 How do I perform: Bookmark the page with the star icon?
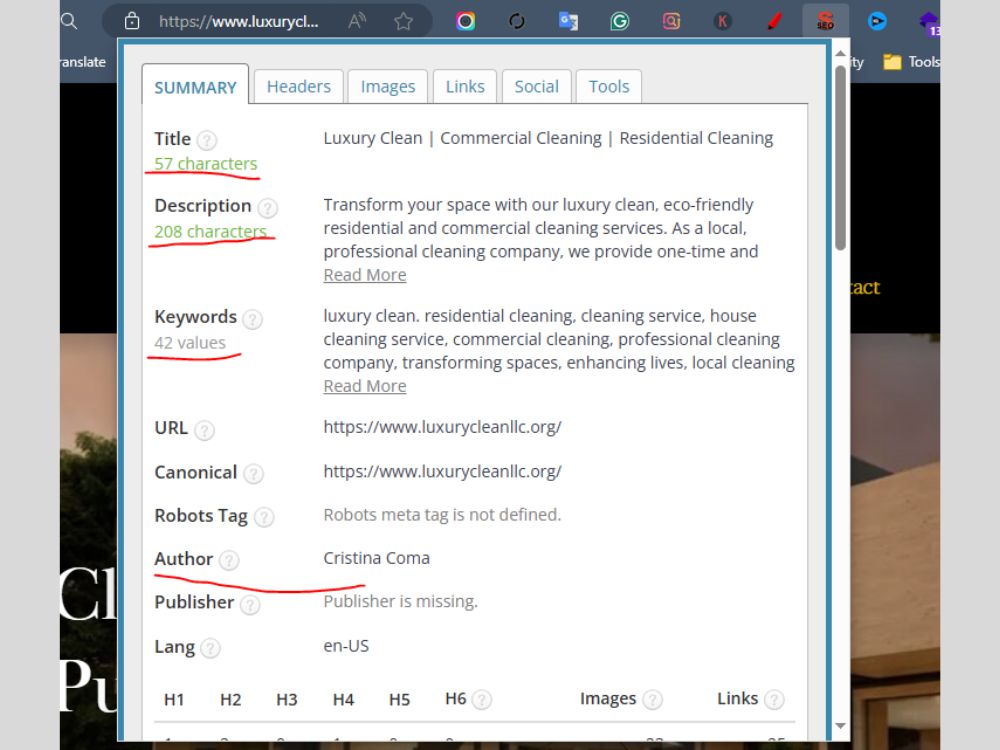(x=403, y=22)
